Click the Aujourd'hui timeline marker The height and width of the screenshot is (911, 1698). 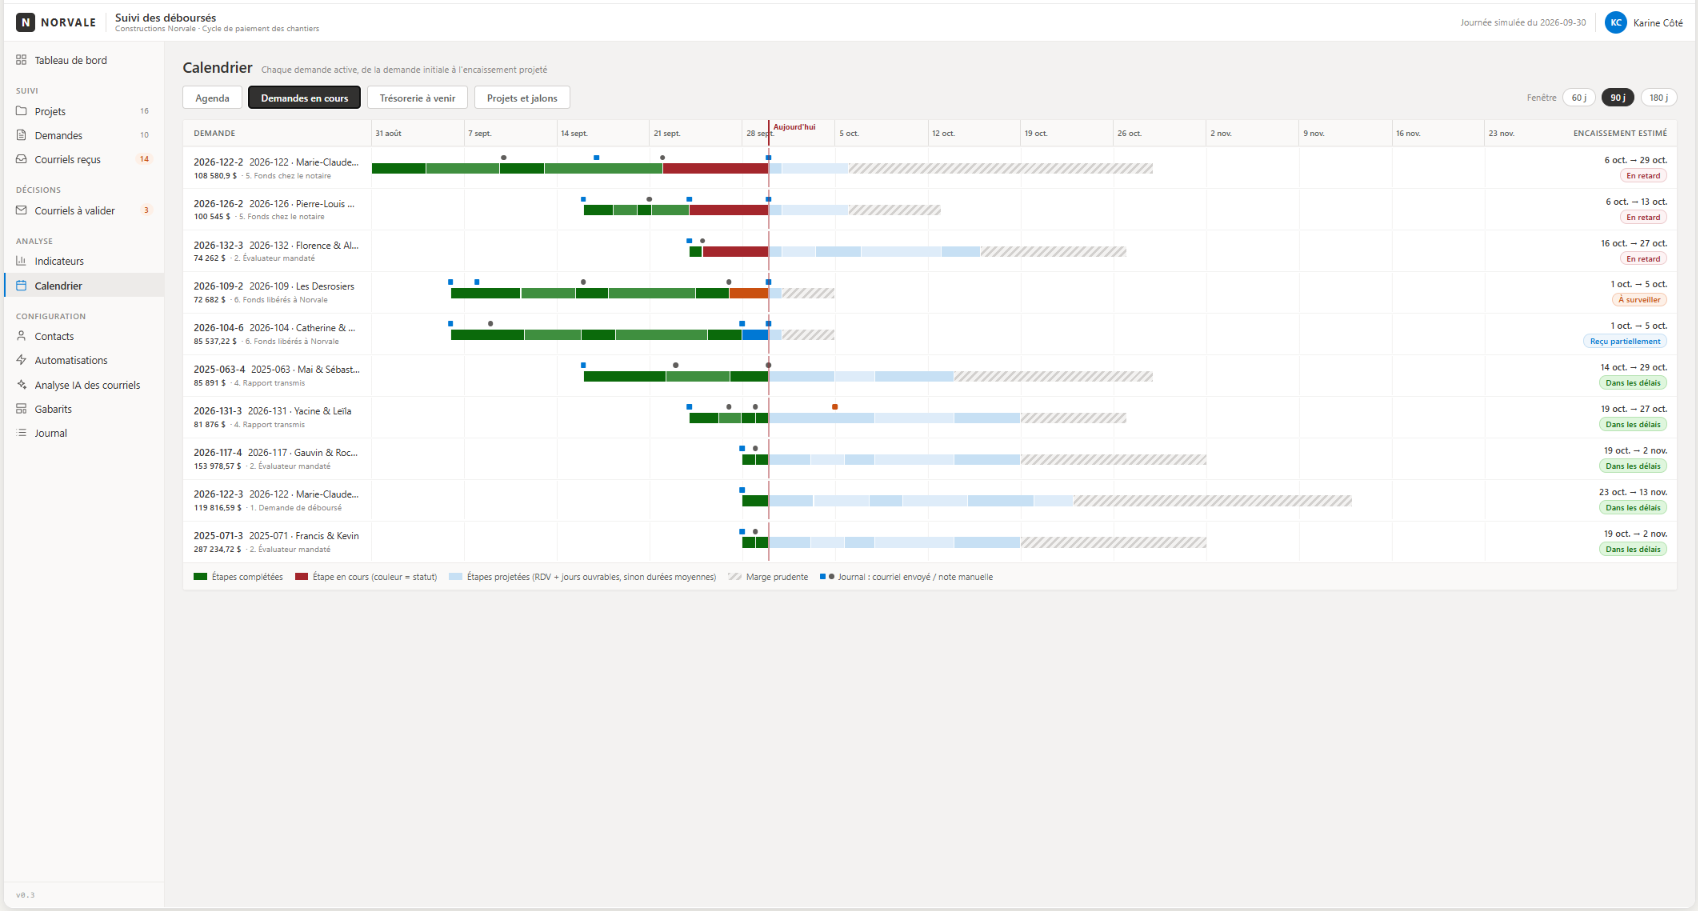(794, 127)
